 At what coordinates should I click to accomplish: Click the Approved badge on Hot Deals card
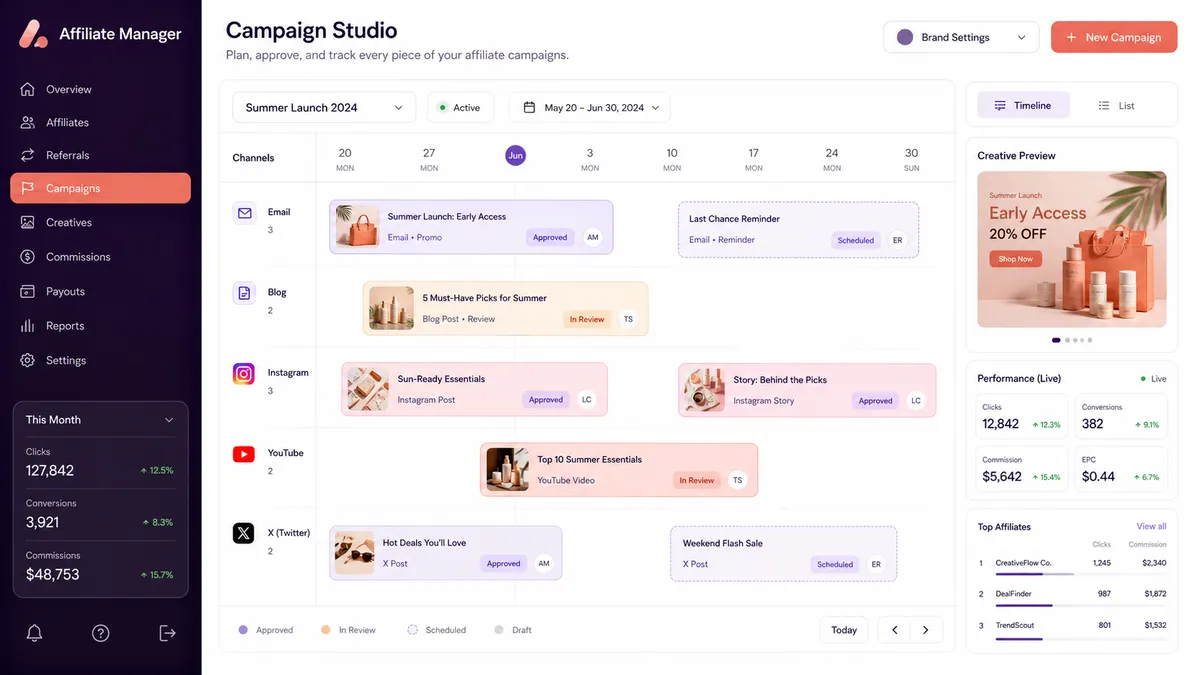[x=504, y=564]
